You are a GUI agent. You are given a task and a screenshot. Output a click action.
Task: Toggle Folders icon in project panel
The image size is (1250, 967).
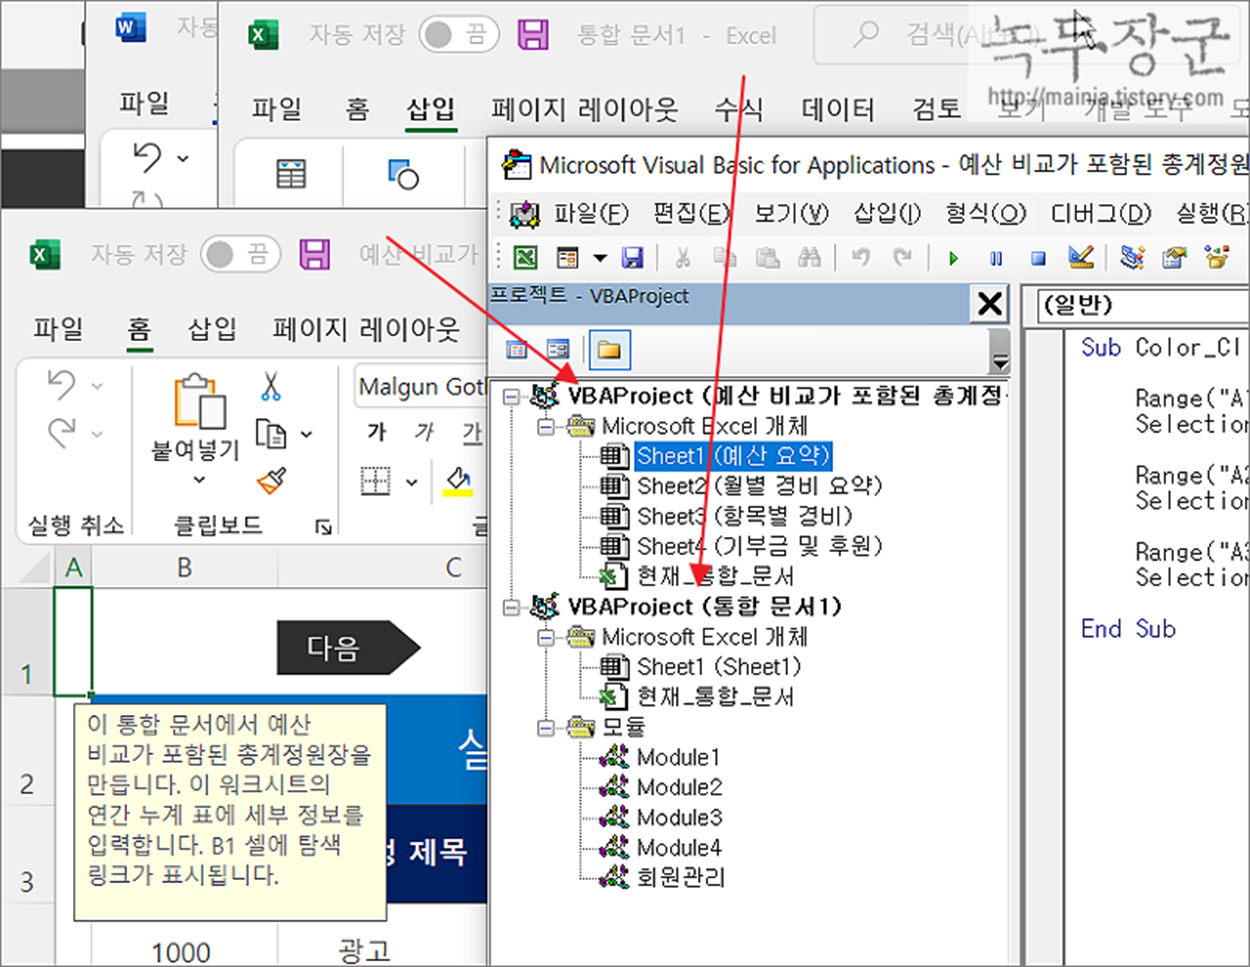608,349
